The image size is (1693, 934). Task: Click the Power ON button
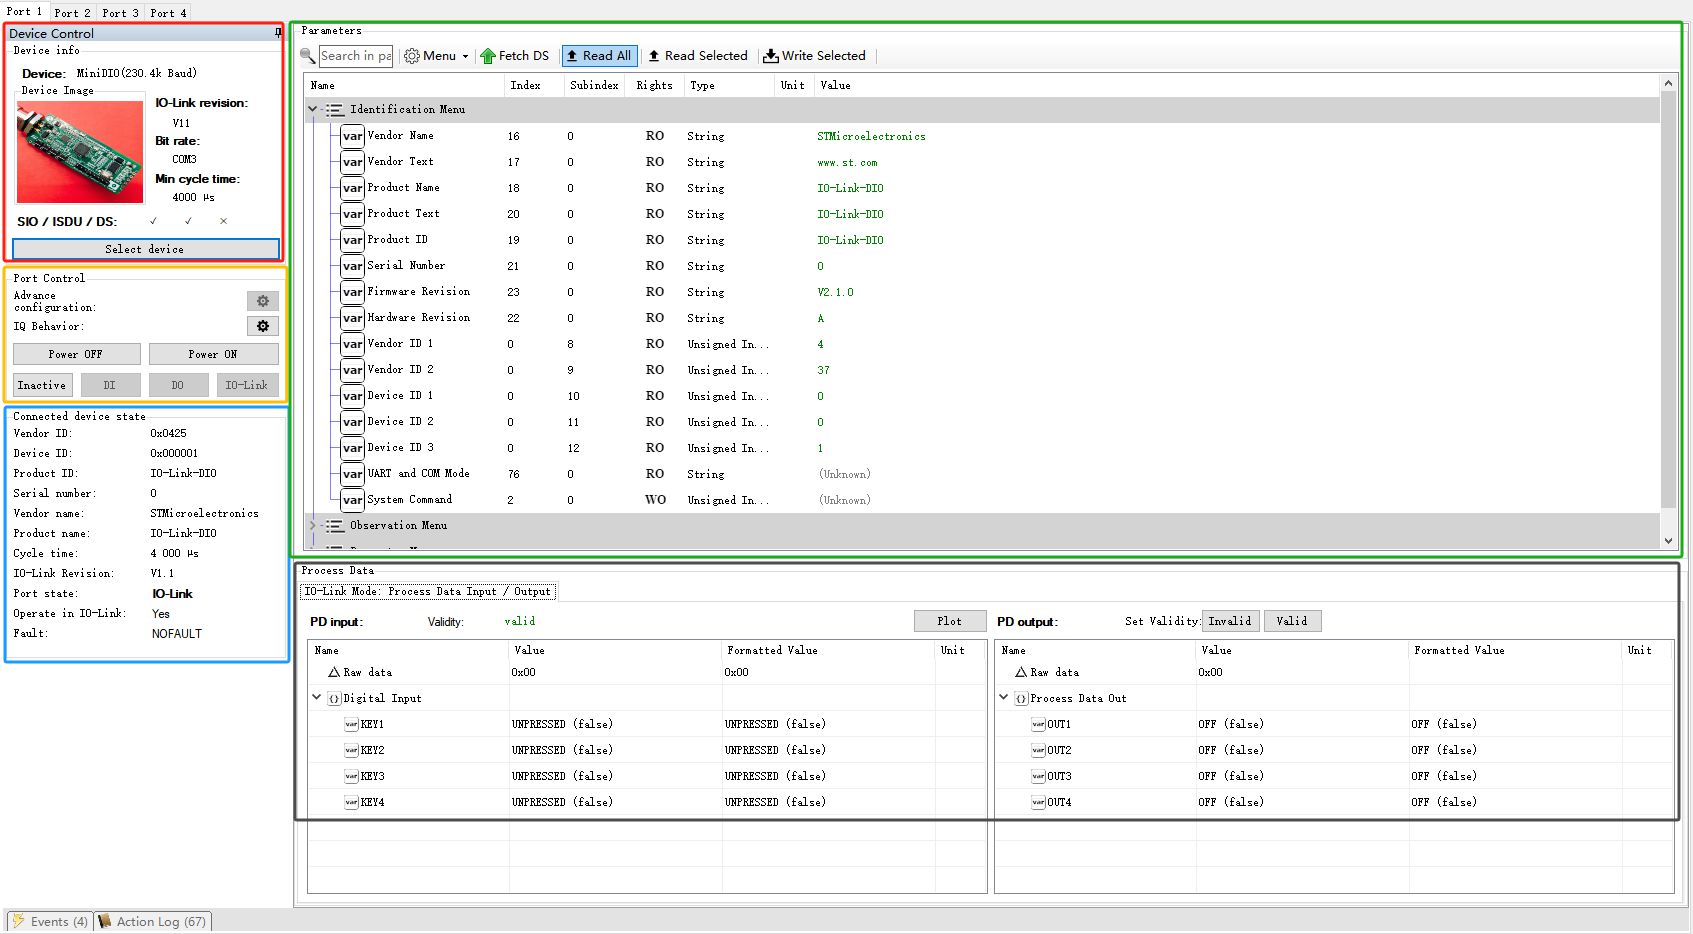[213, 354]
